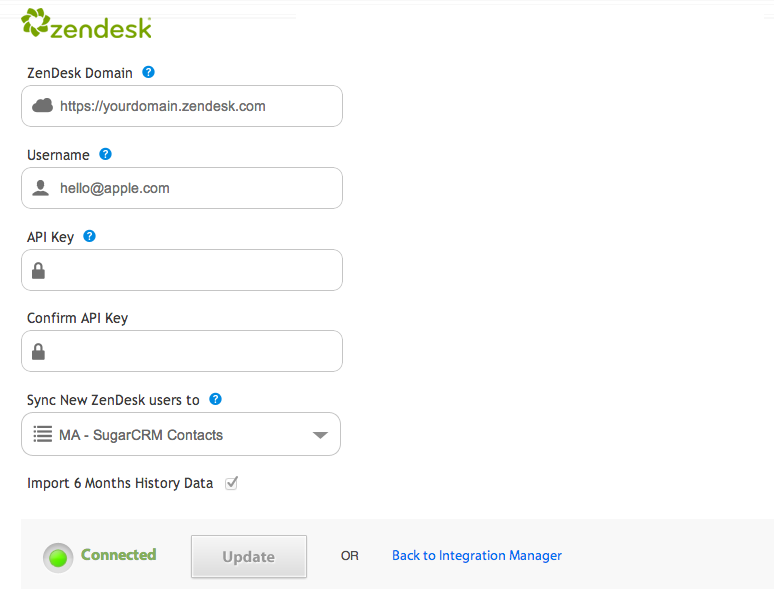Toggle Import 6 Months History Data checkbox
Viewport: 774px width, 589px height.
click(x=232, y=483)
